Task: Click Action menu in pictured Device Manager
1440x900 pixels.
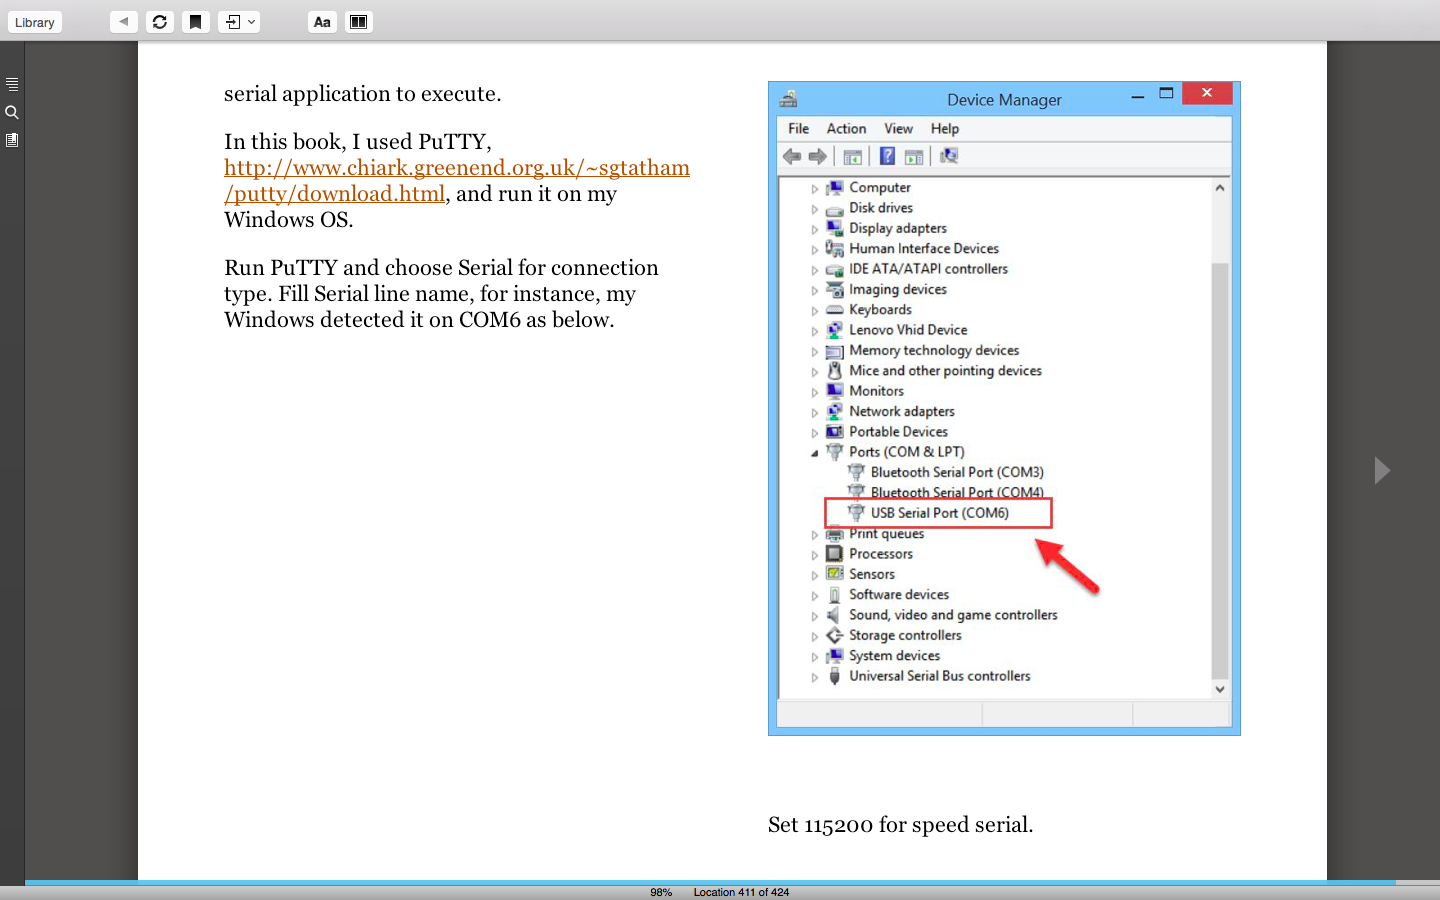Action: (846, 128)
